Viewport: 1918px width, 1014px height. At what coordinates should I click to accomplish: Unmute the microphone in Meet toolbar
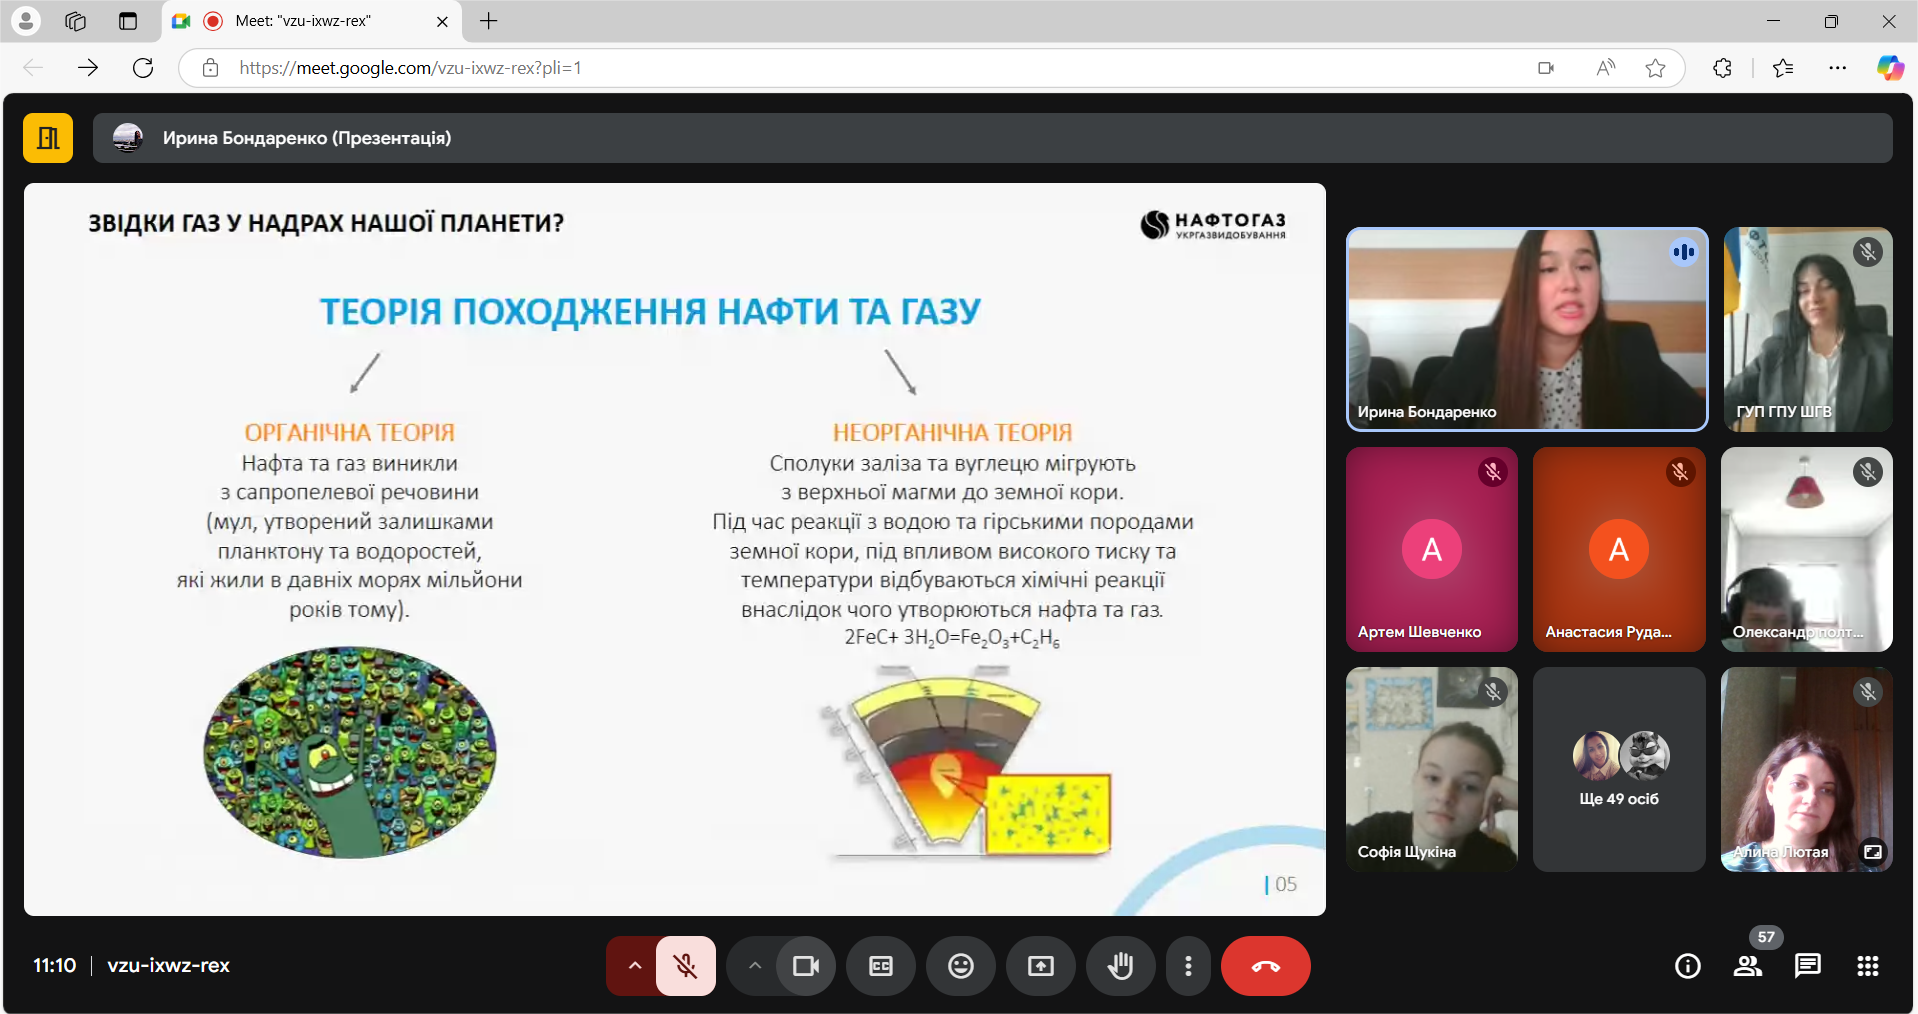tap(686, 966)
